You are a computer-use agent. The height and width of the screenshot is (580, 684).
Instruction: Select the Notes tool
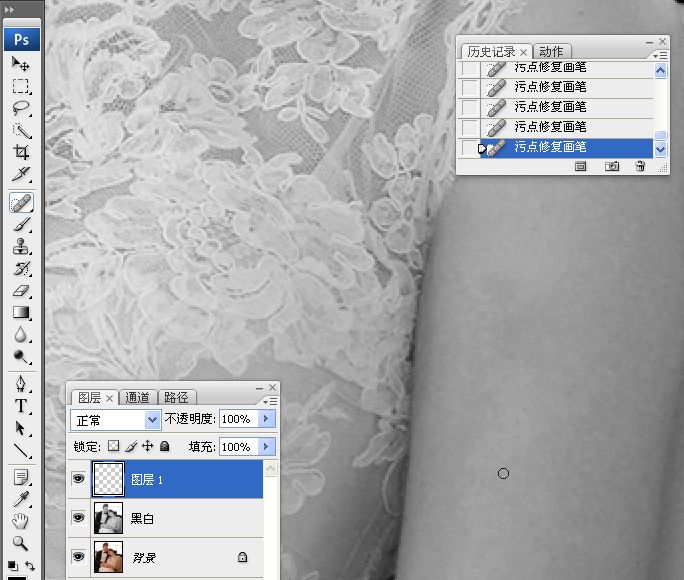click(21, 478)
